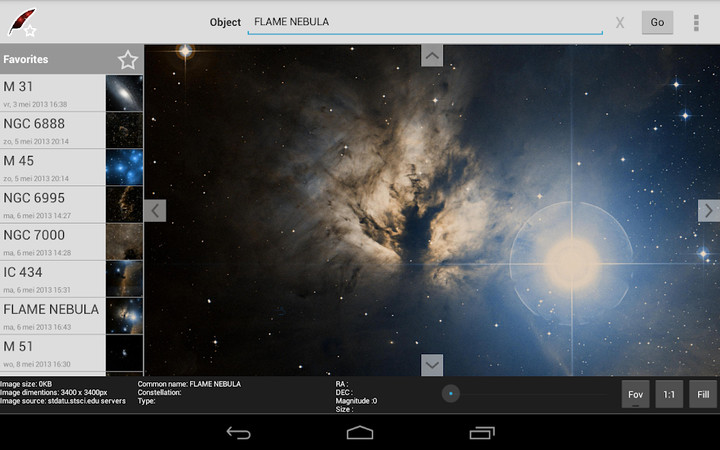Open NGC 6888 in favorites

point(54,130)
